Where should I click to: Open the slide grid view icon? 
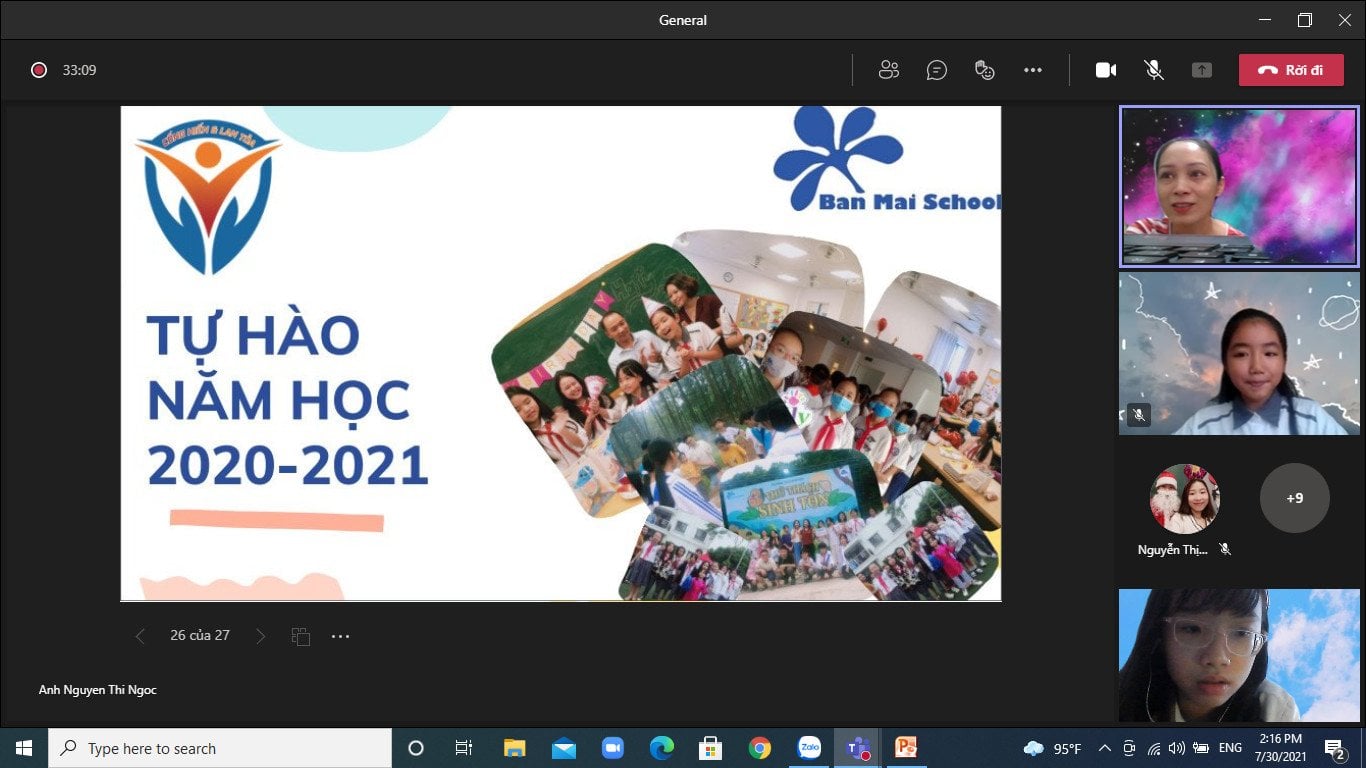click(300, 636)
